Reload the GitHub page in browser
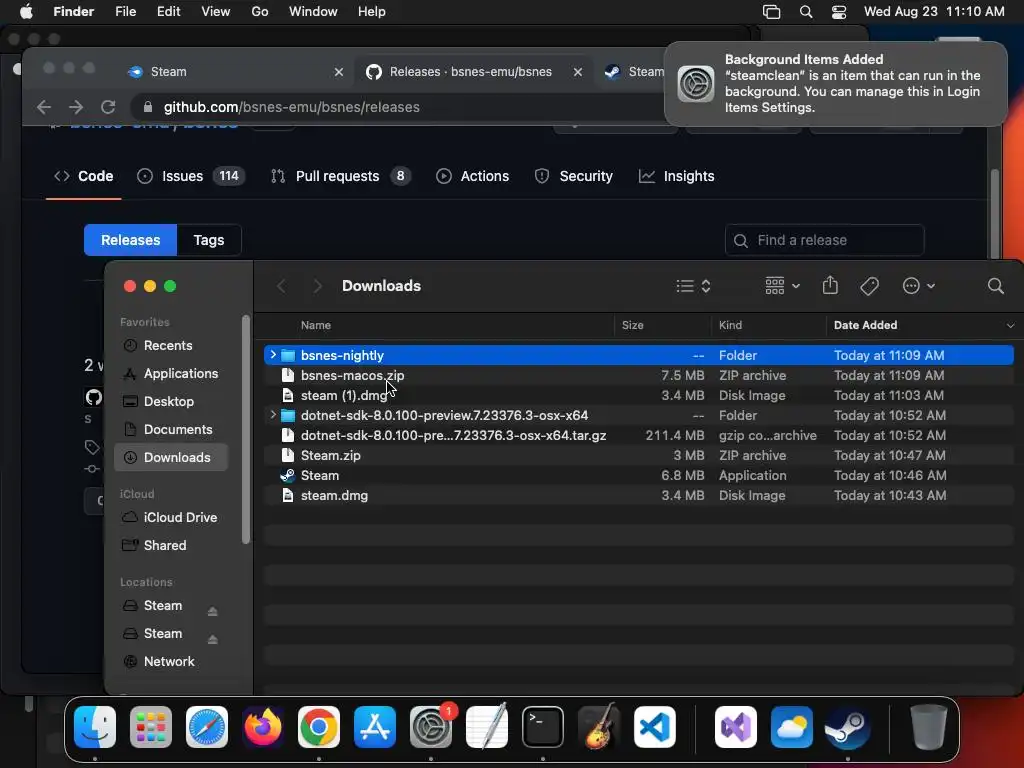Viewport: 1024px width, 768px height. pos(108,107)
